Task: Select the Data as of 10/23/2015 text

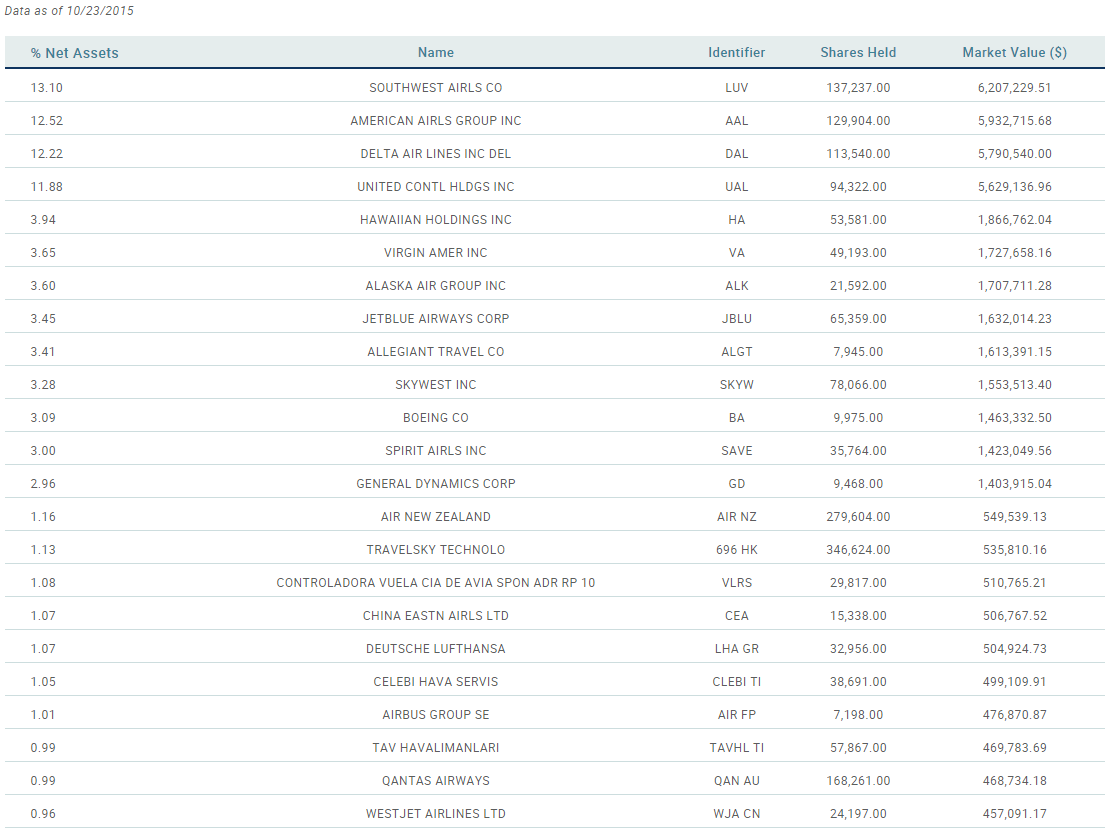Action: (x=69, y=11)
